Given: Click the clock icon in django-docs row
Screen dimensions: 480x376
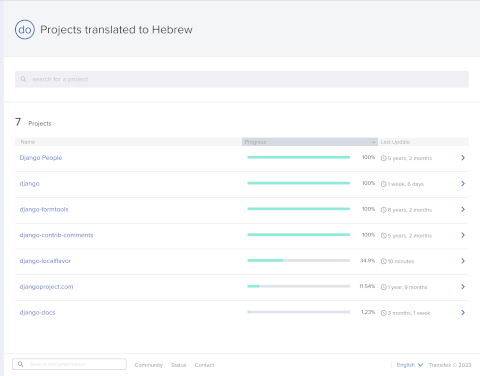Looking at the screenshot, I should (x=384, y=313).
